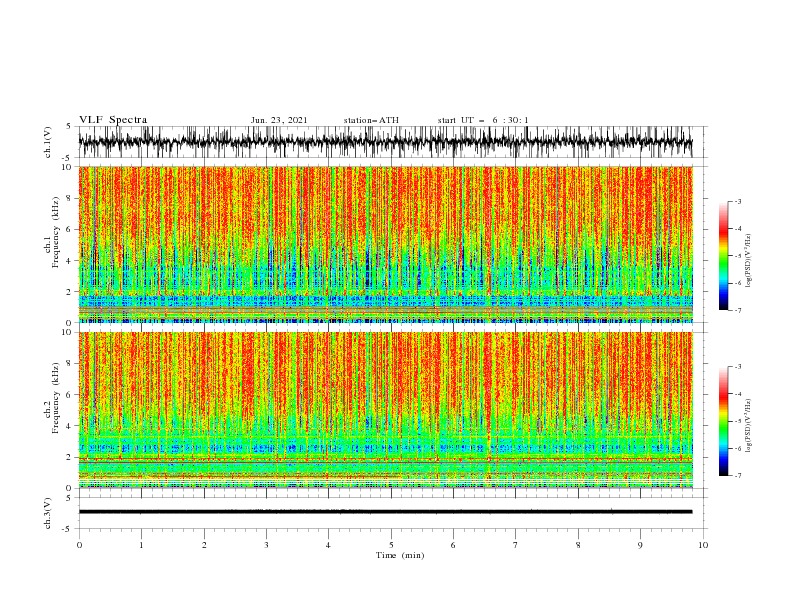Click the "-5" label on ch.2 color bar
Screen dimensions: 792x612
737,421
